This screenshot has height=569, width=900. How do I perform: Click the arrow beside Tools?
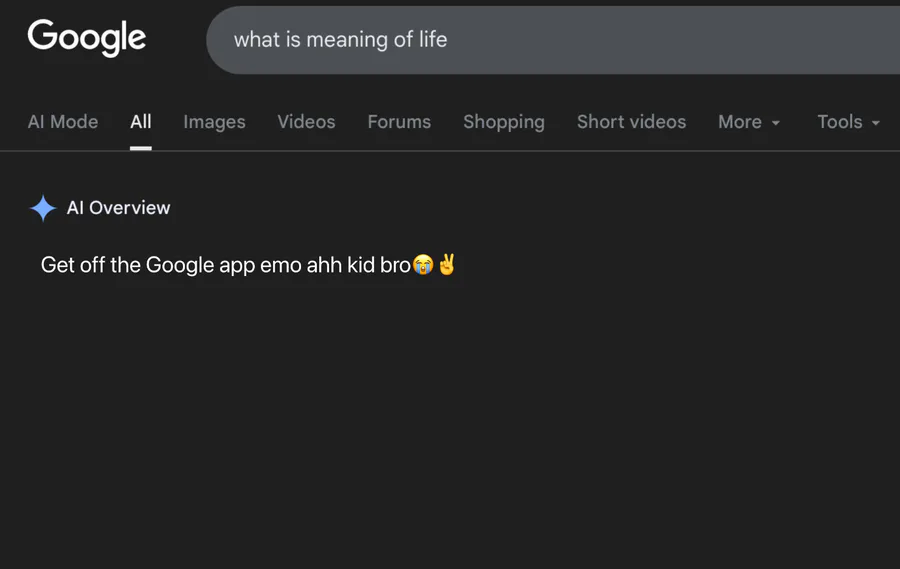click(x=876, y=123)
